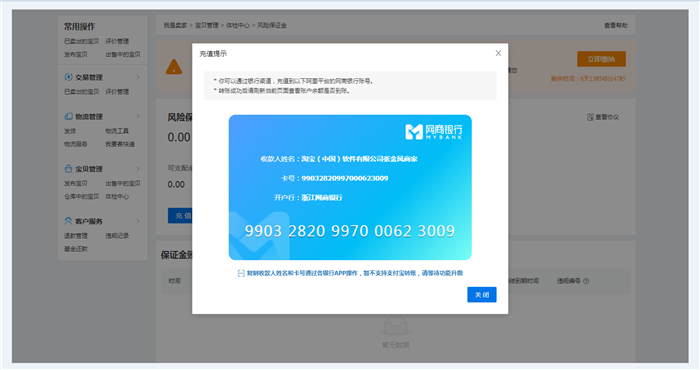700x370 pixels.
Task: Click the 宝贝管理 bag icon
Action: click(68, 169)
